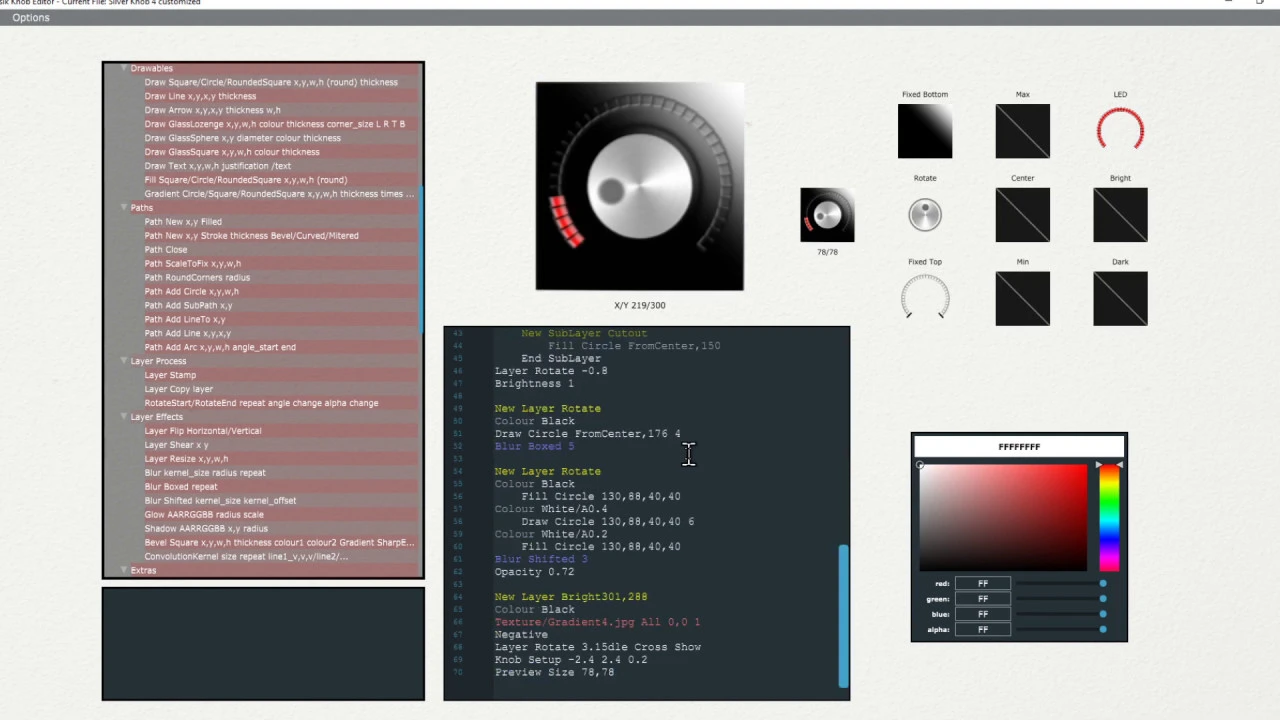
Task: Select 'Draw GlassLozenge' command row
Action: click(x=274, y=124)
